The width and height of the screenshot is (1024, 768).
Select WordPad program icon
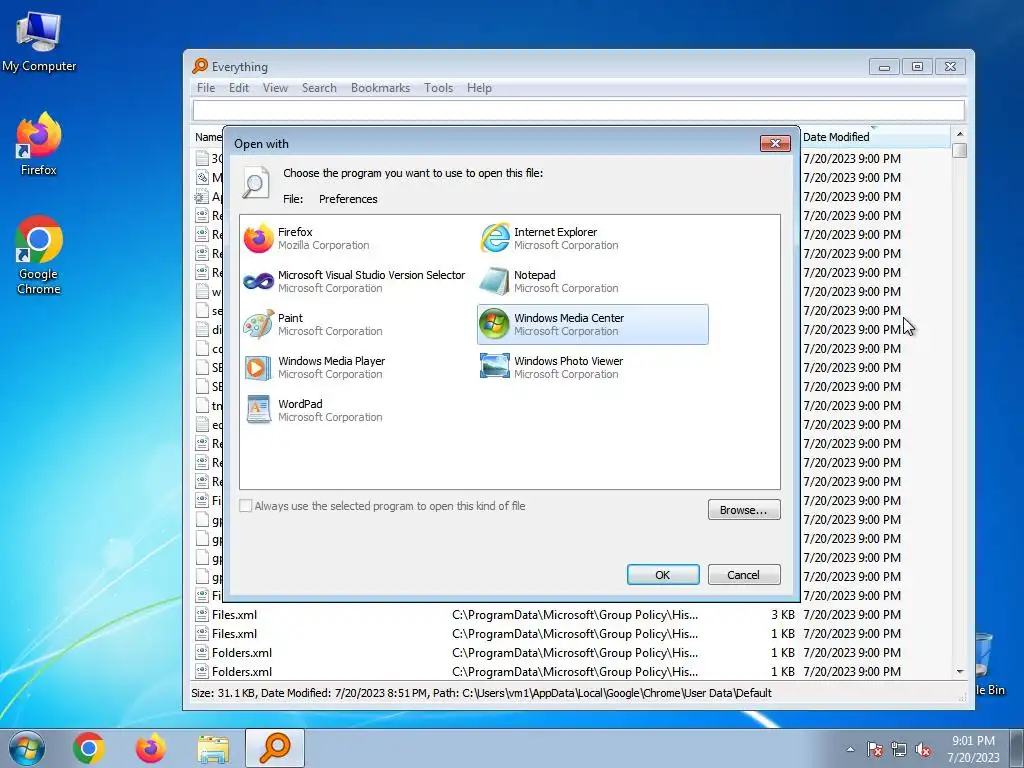(x=259, y=409)
